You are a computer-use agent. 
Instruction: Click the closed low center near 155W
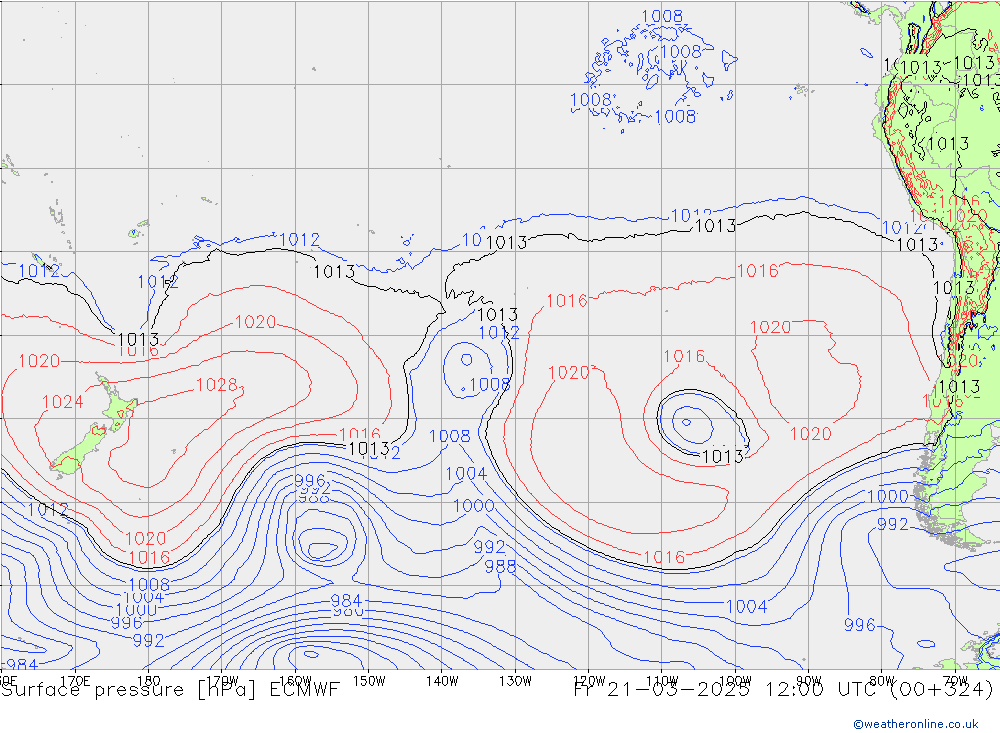(x=322, y=548)
